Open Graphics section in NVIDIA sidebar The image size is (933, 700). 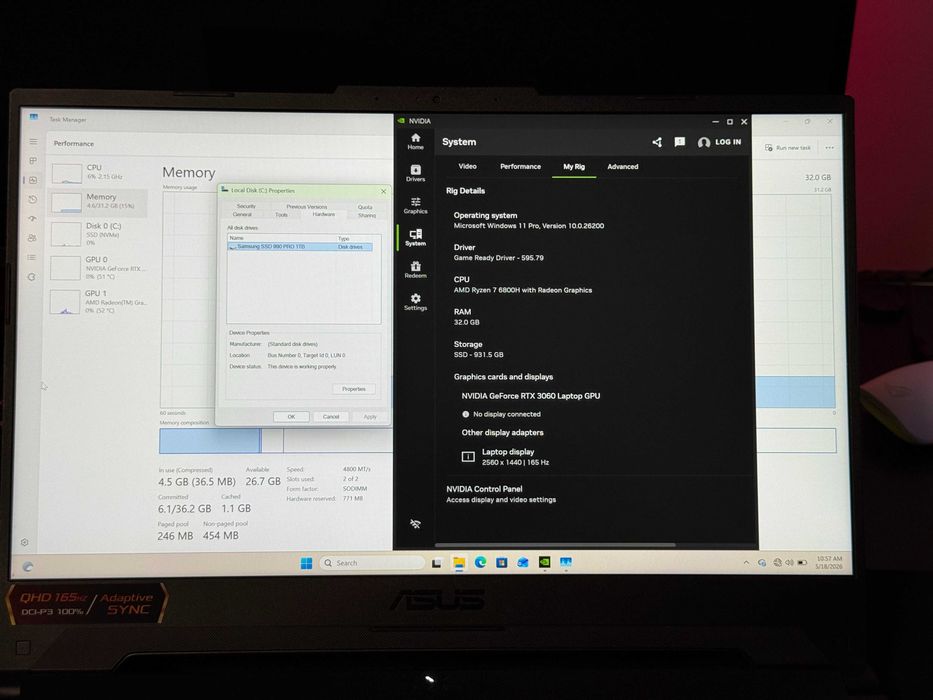[x=415, y=205]
